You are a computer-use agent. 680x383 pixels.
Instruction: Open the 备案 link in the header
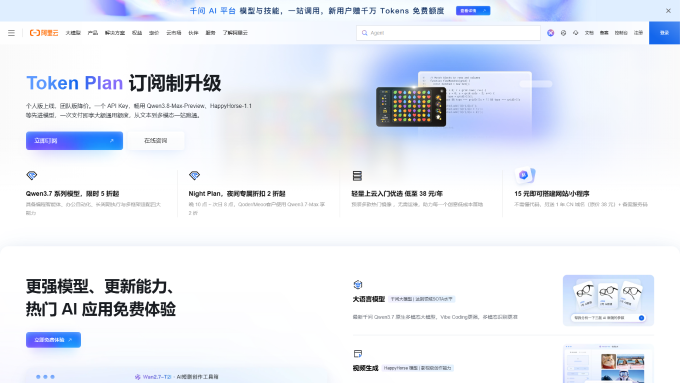(x=604, y=33)
